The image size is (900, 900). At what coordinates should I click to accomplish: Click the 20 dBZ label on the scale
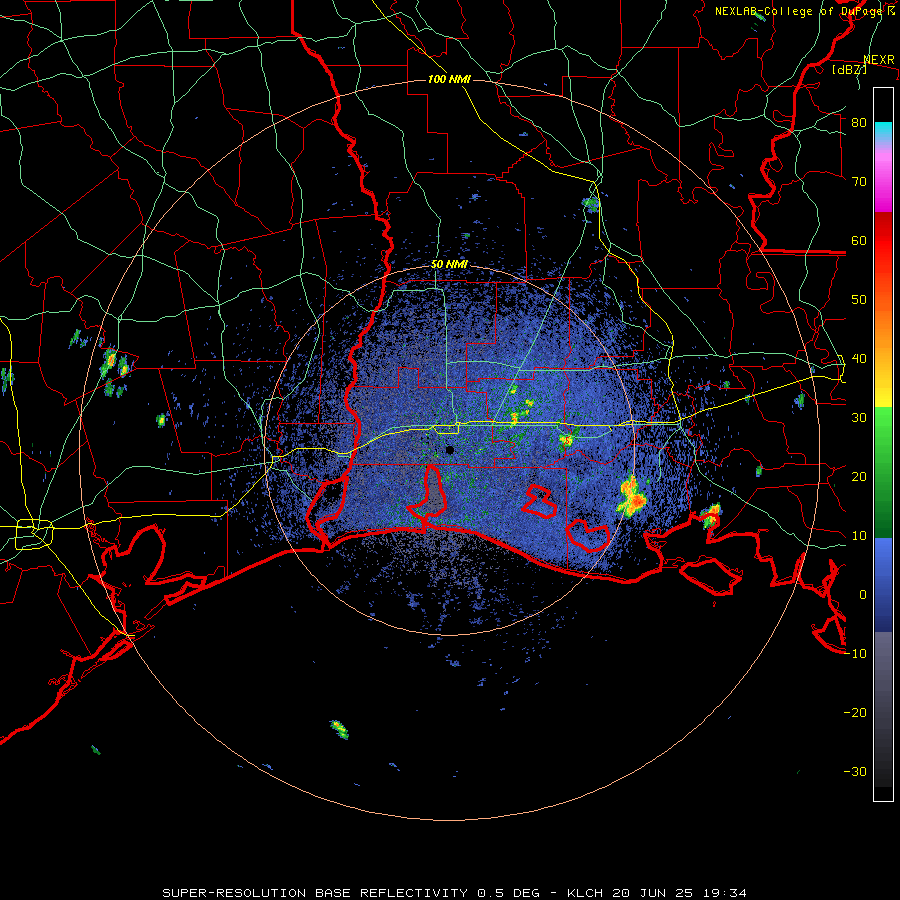(859, 477)
